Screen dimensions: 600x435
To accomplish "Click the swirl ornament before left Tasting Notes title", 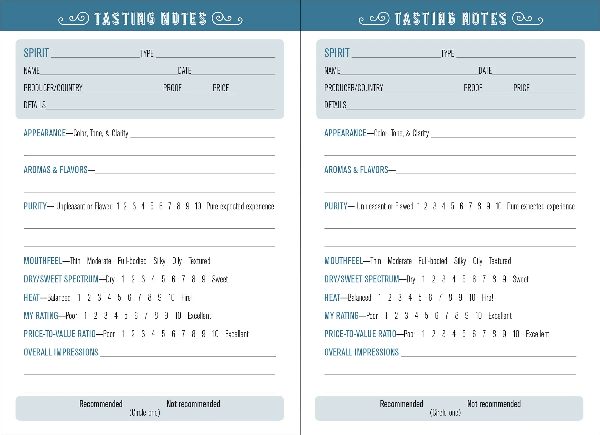I will point(73,18).
